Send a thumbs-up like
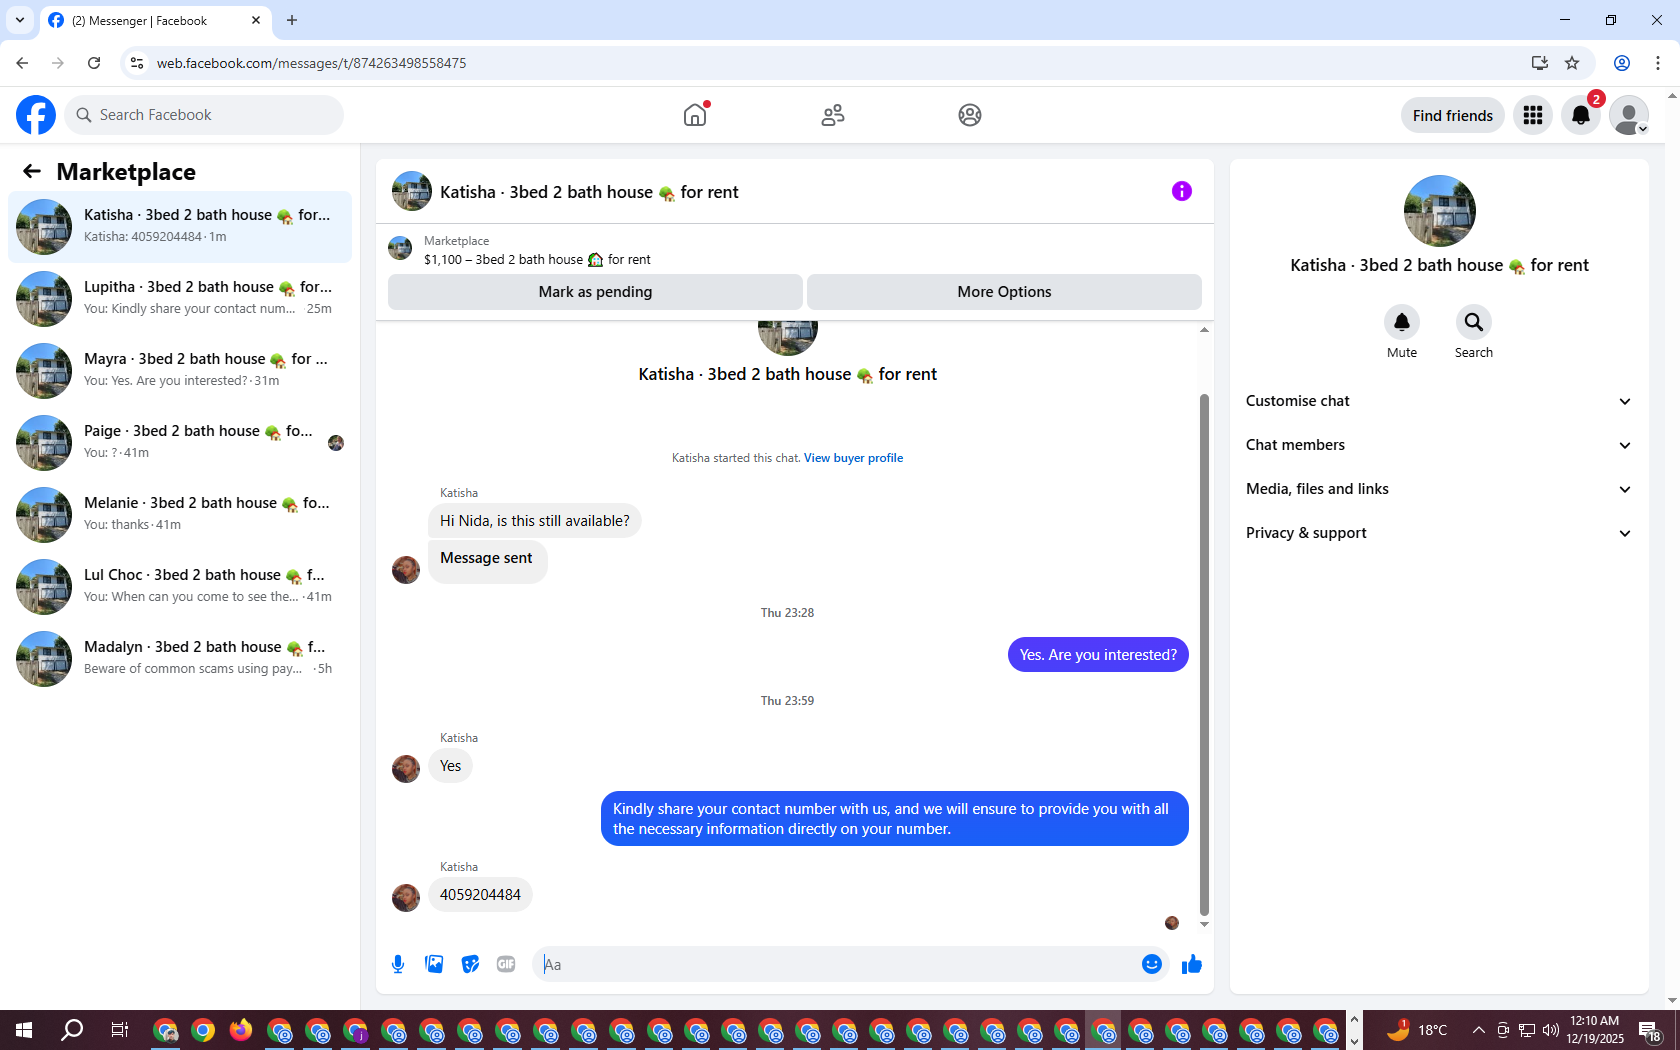 pyautogui.click(x=1192, y=964)
